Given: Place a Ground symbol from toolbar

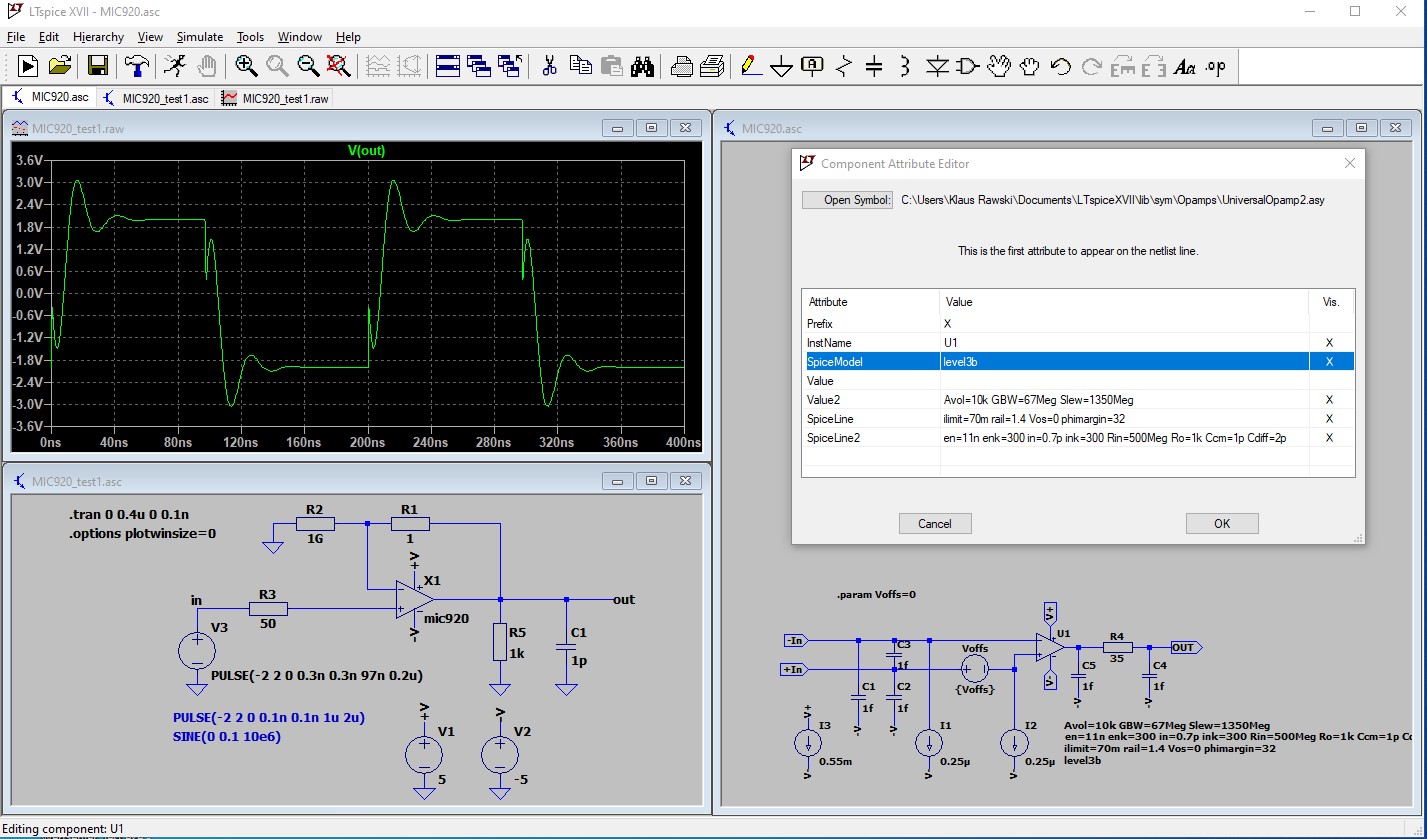Looking at the screenshot, I should tap(781, 67).
